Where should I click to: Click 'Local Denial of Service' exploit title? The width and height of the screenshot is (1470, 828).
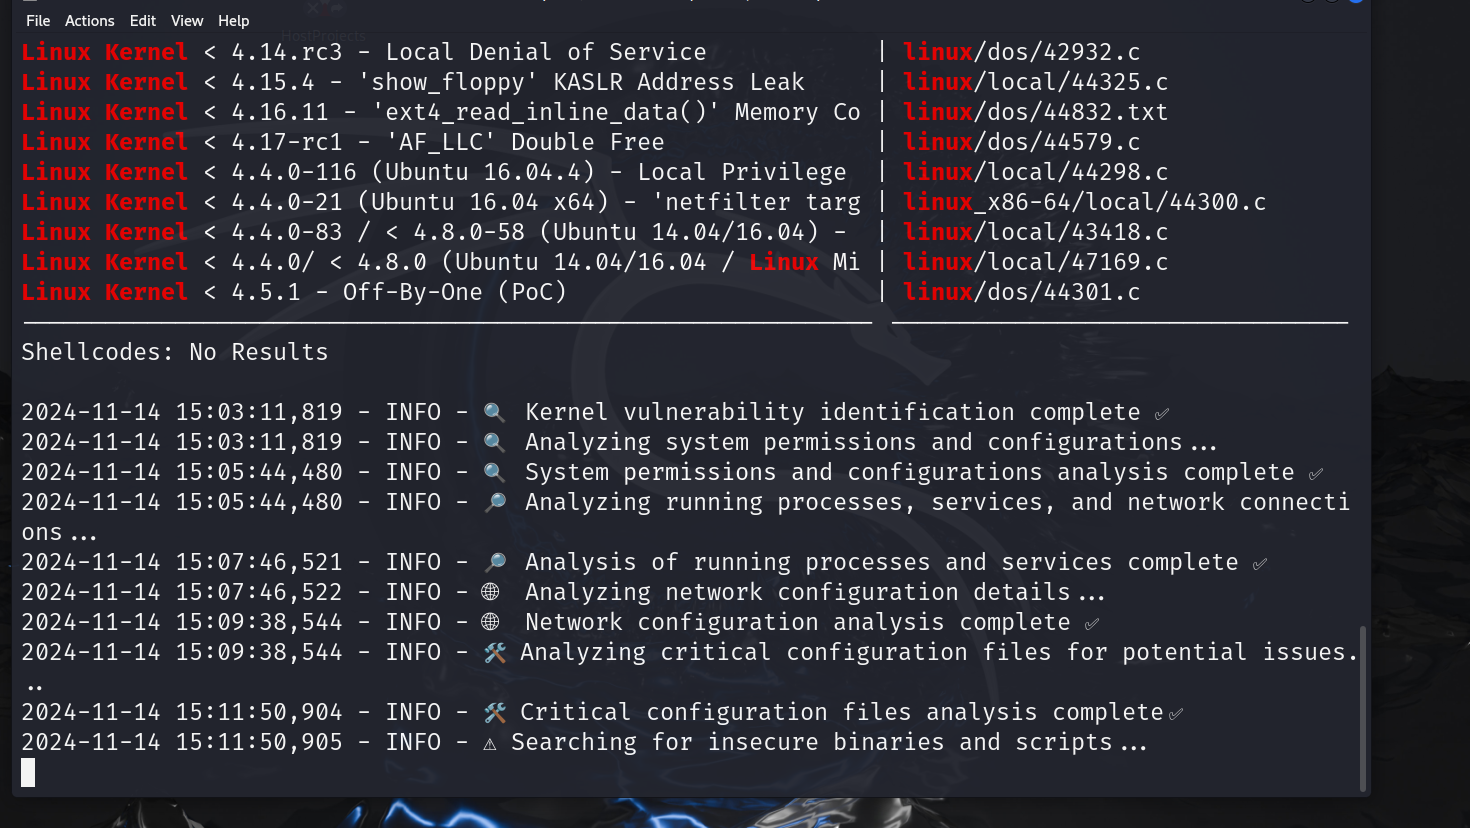pos(546,52)
